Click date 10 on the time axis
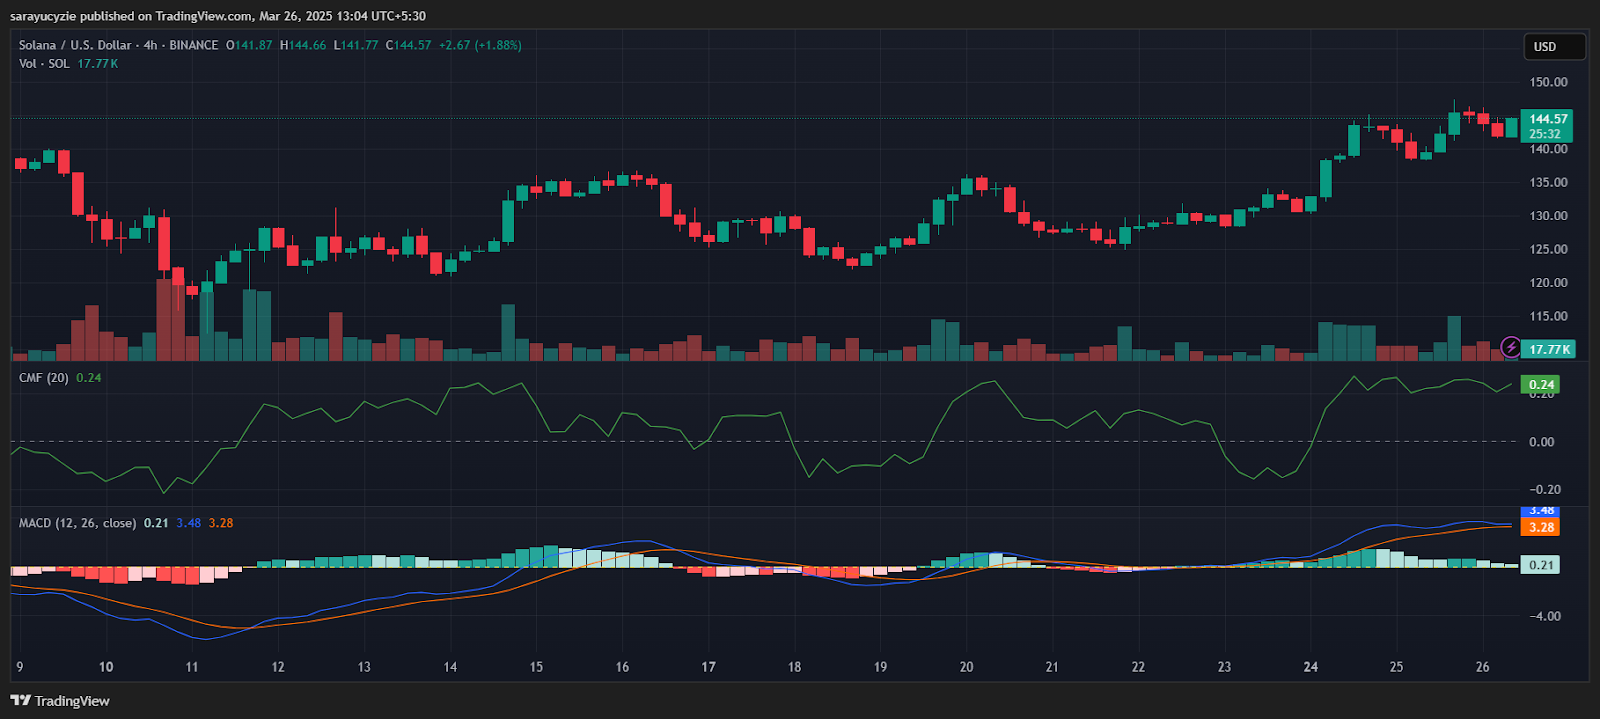The image size is (1600, 719). [106, 667]
